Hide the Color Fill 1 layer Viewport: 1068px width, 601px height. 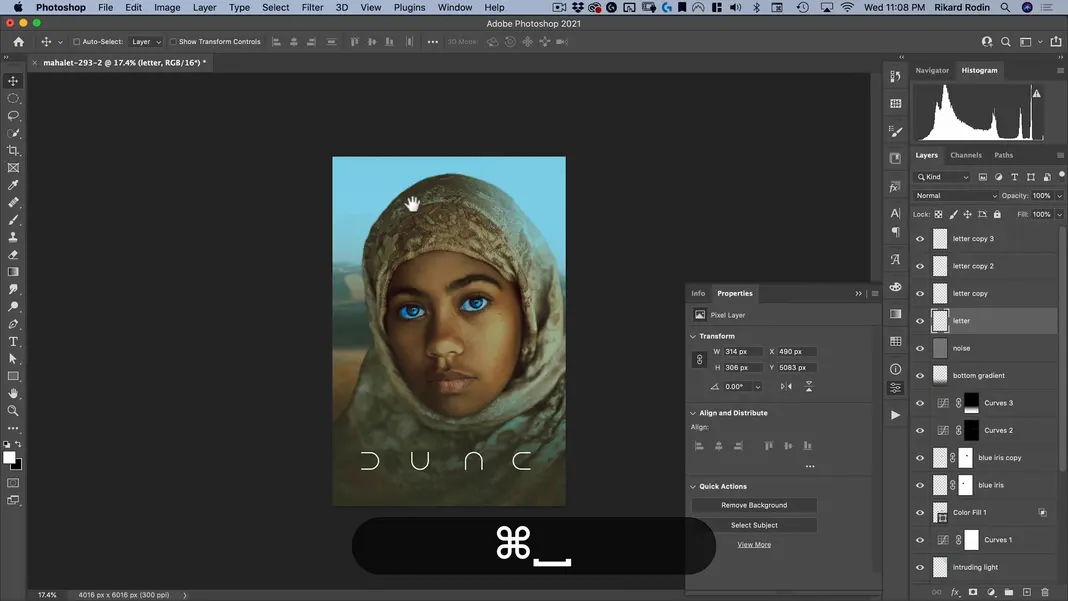[x=920, y=512]
